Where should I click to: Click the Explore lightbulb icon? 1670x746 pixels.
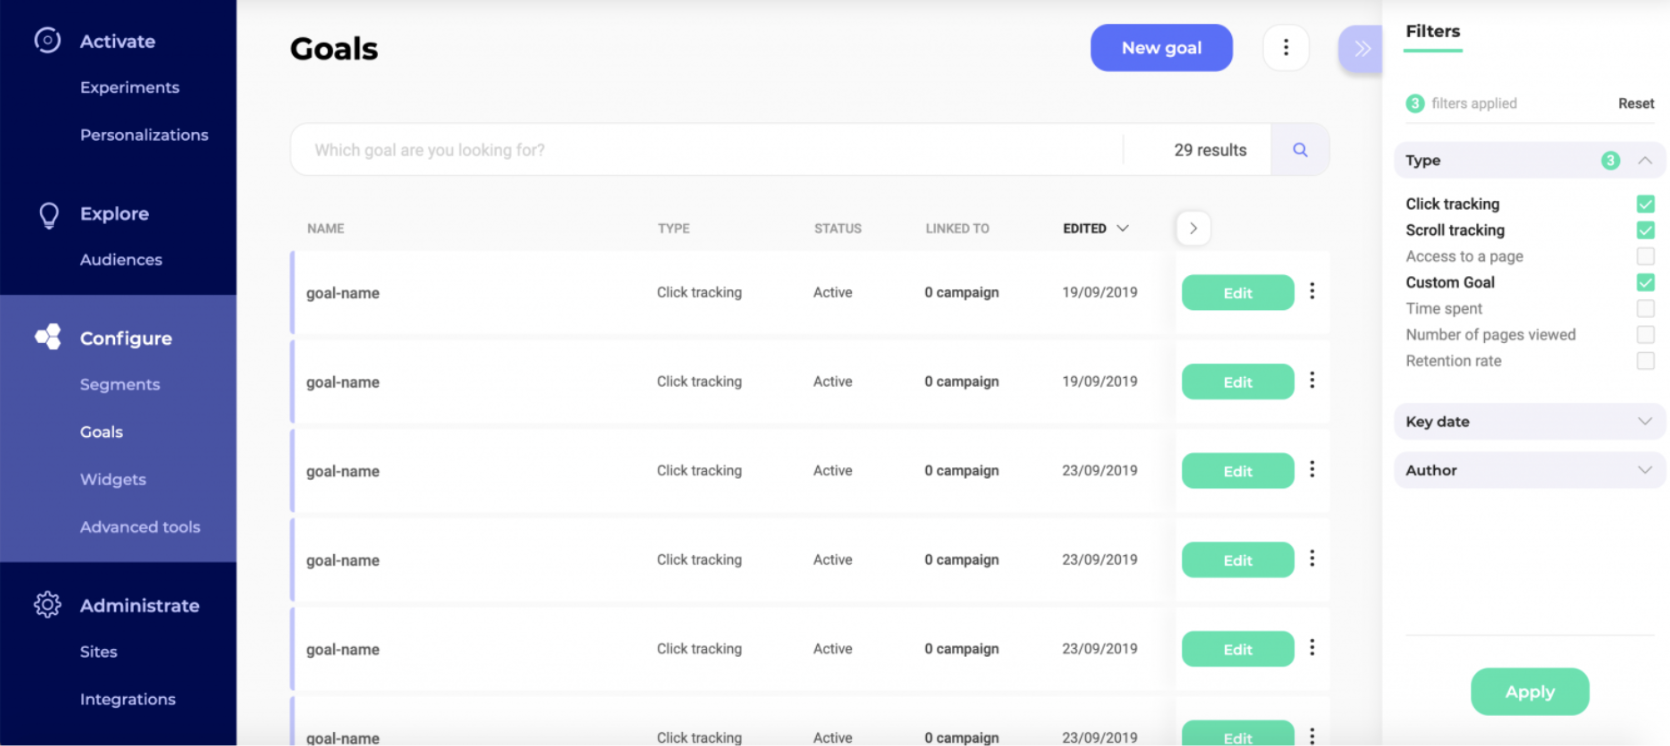point(48,215)
